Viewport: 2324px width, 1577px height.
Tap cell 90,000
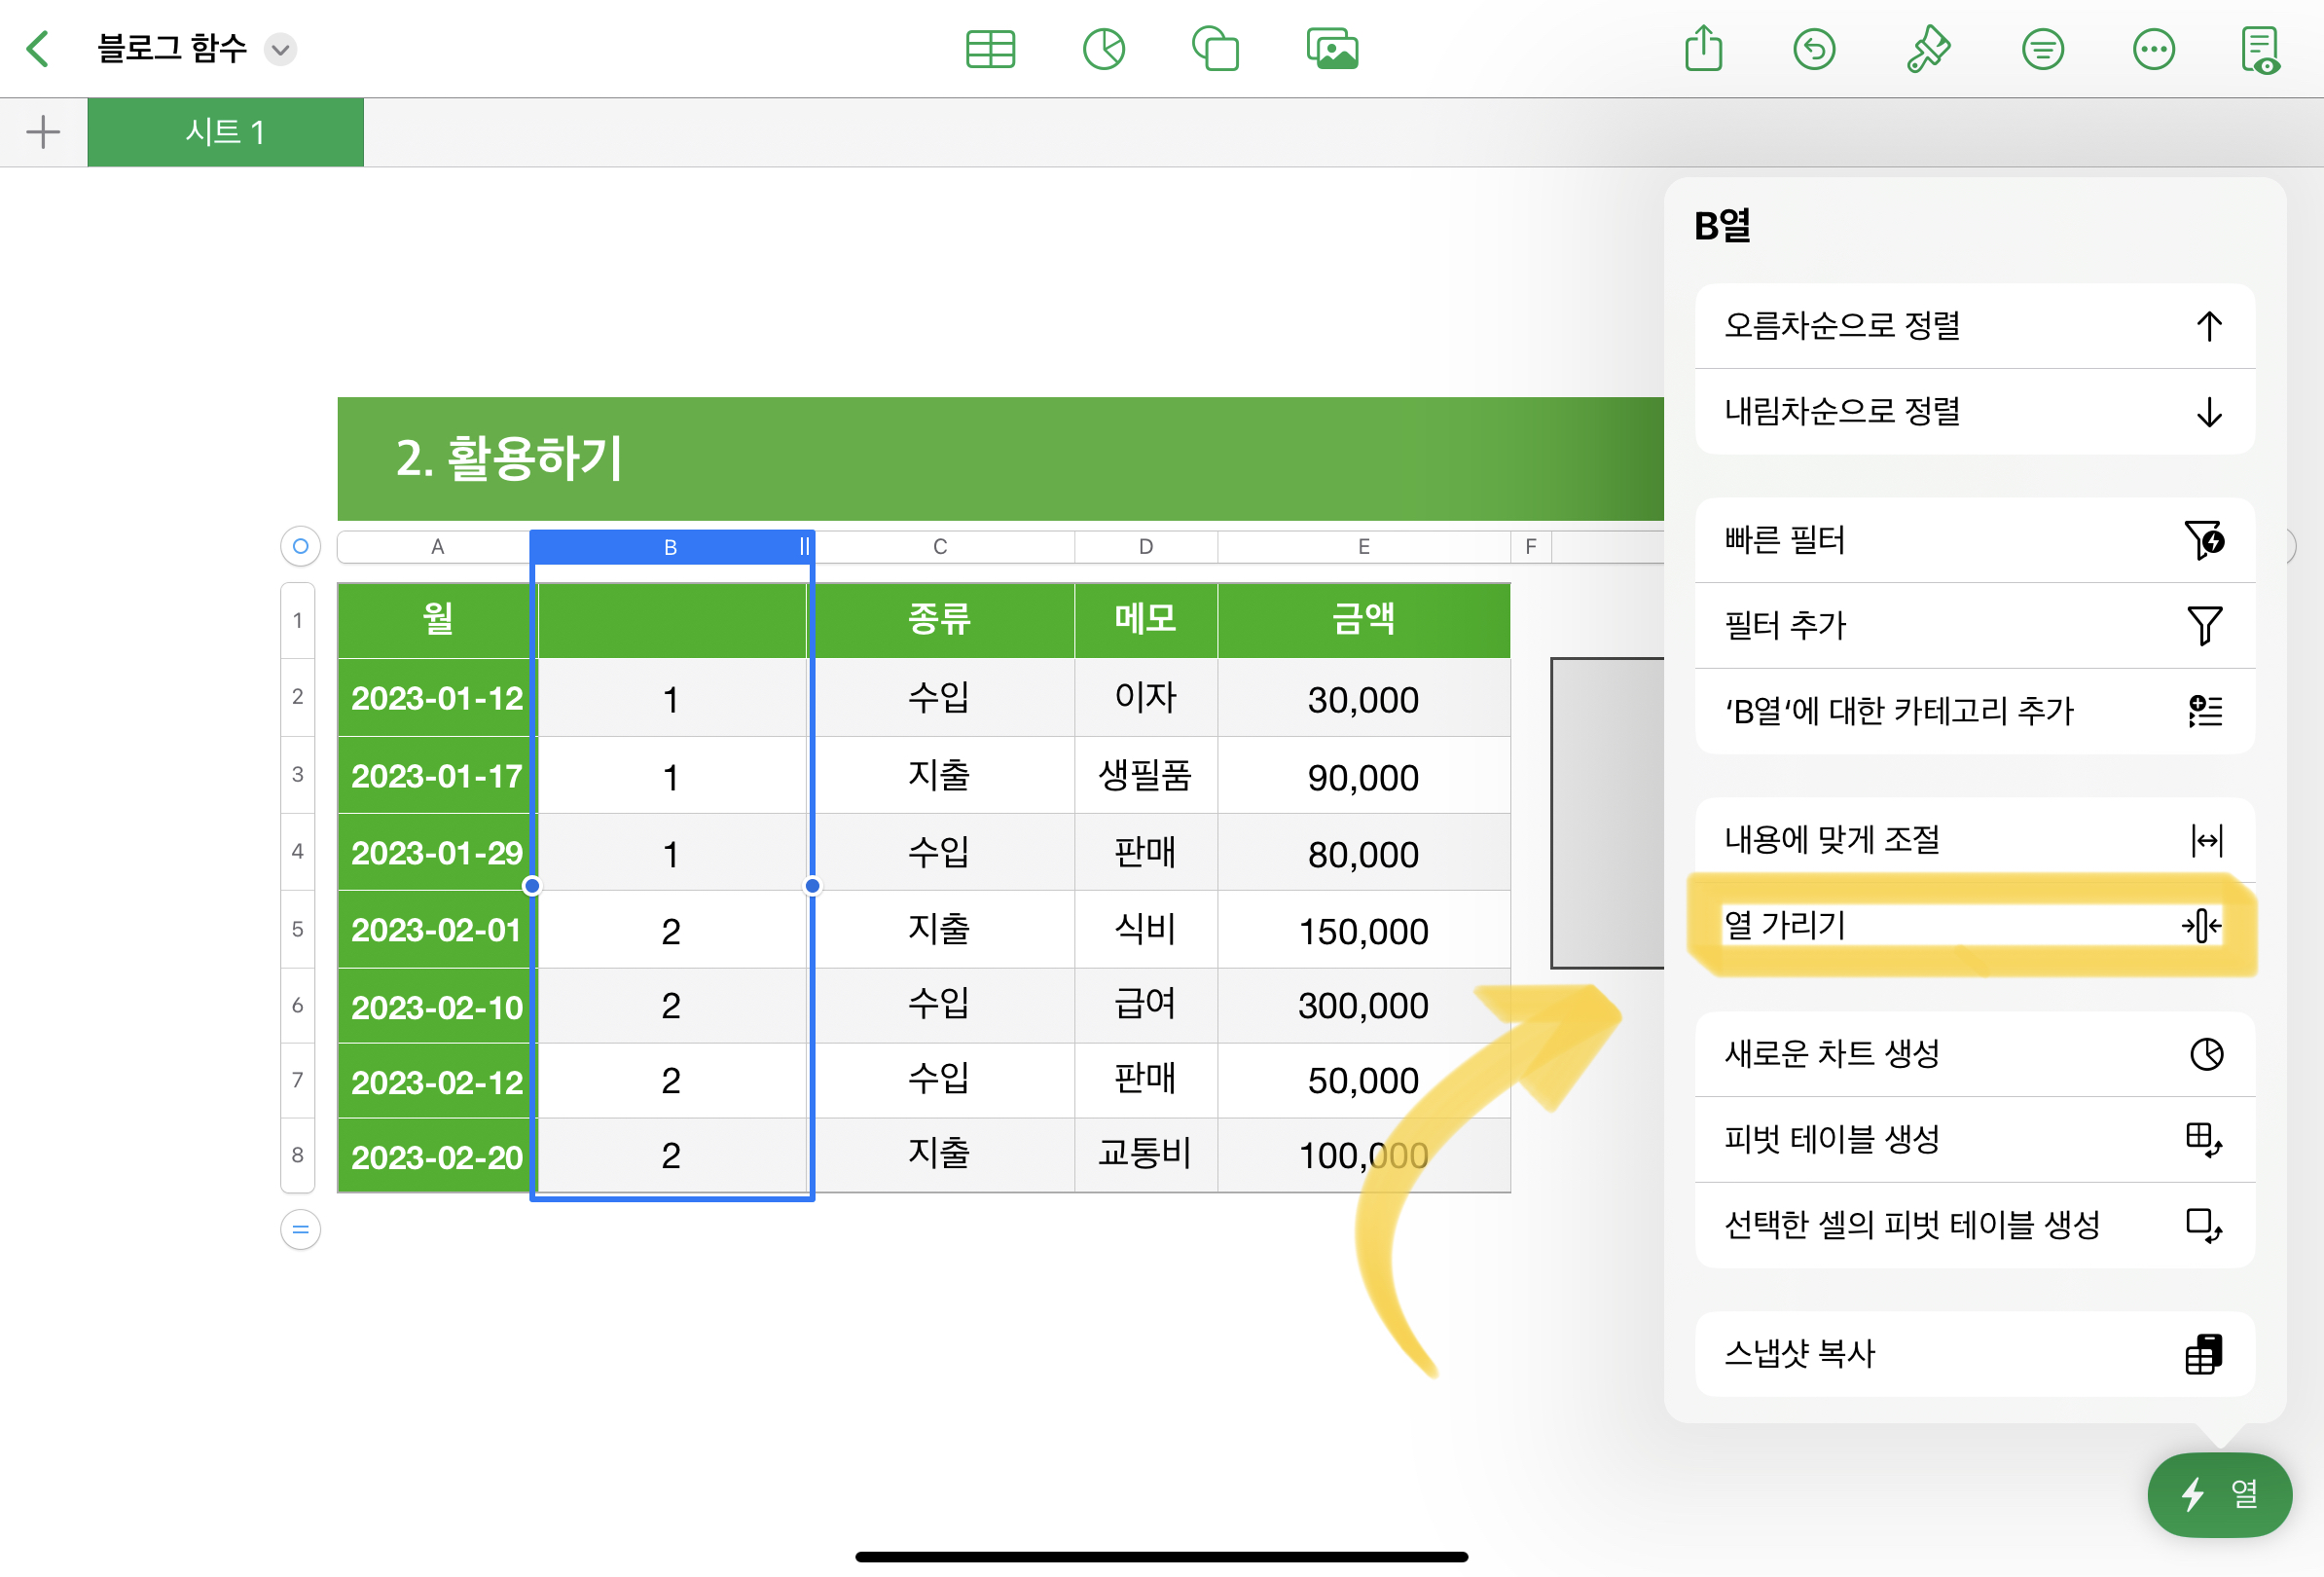click(1364, 776)
